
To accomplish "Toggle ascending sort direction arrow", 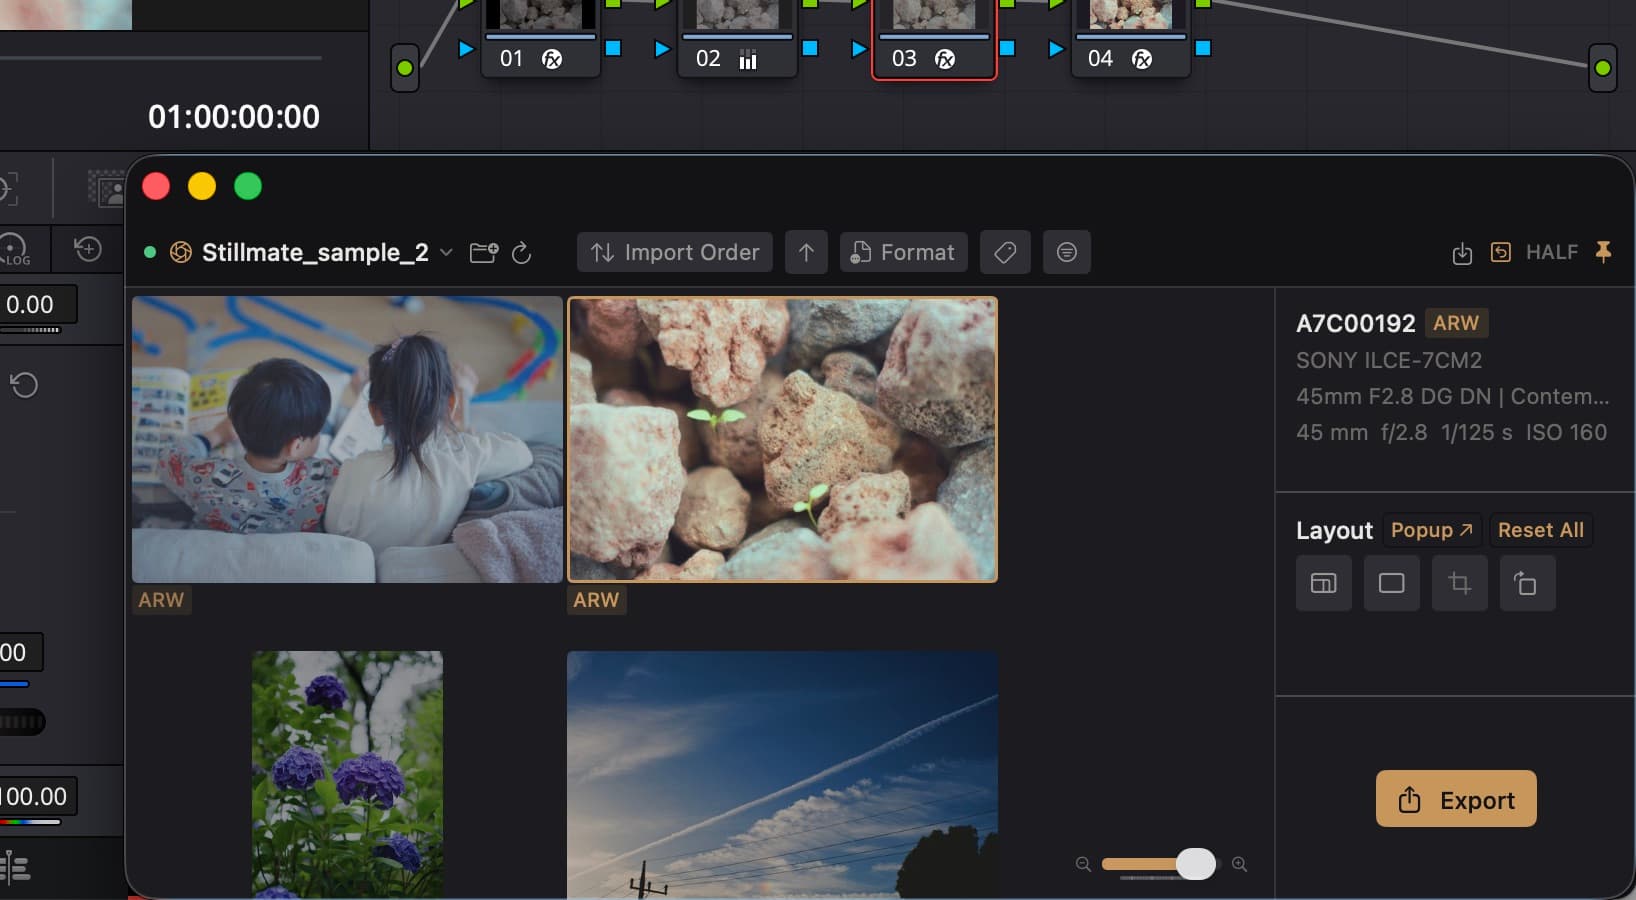I will point(806,252).
